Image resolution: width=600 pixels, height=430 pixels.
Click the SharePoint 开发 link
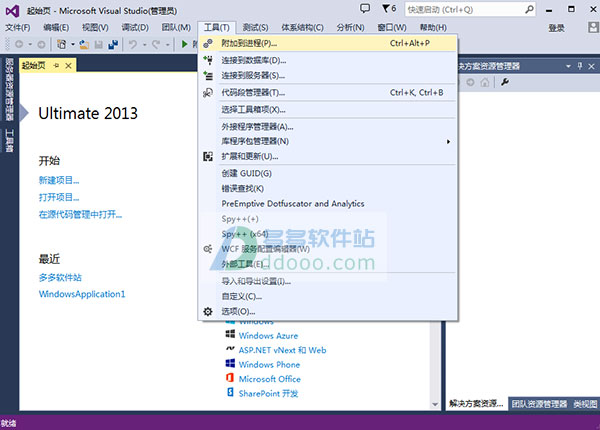(268, 394)
